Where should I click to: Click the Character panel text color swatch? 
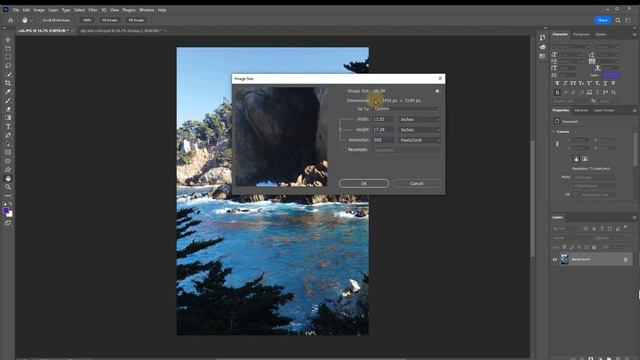[x=611, y=75]
